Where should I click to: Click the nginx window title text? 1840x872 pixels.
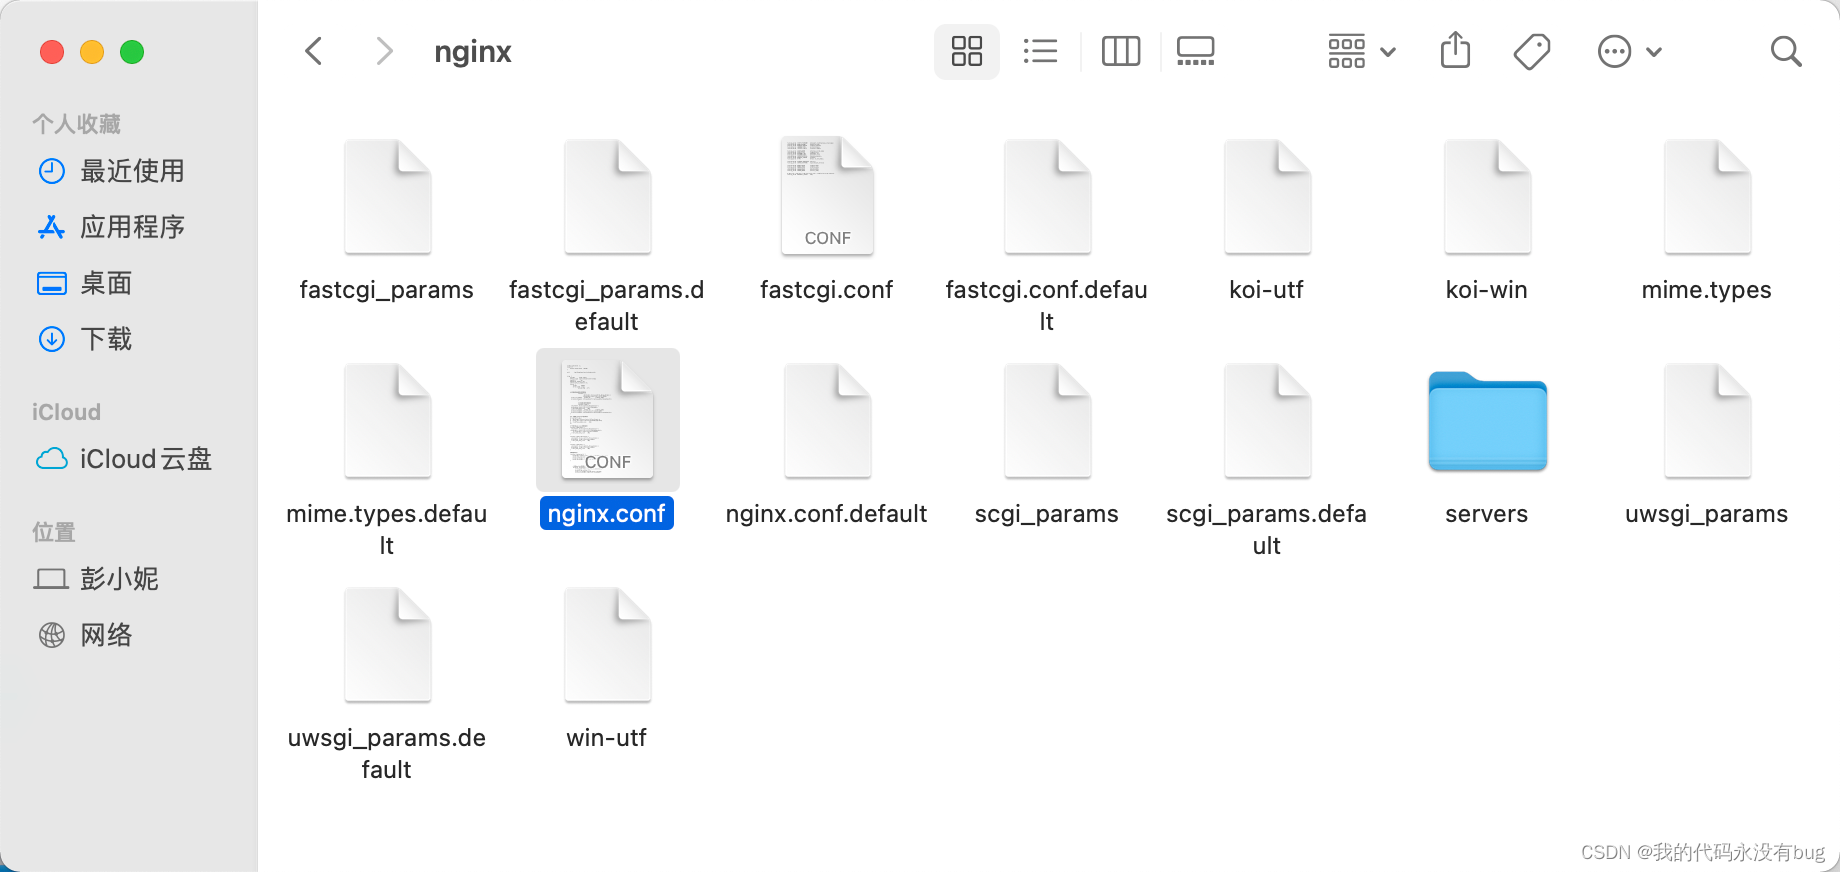pos(473,52)
